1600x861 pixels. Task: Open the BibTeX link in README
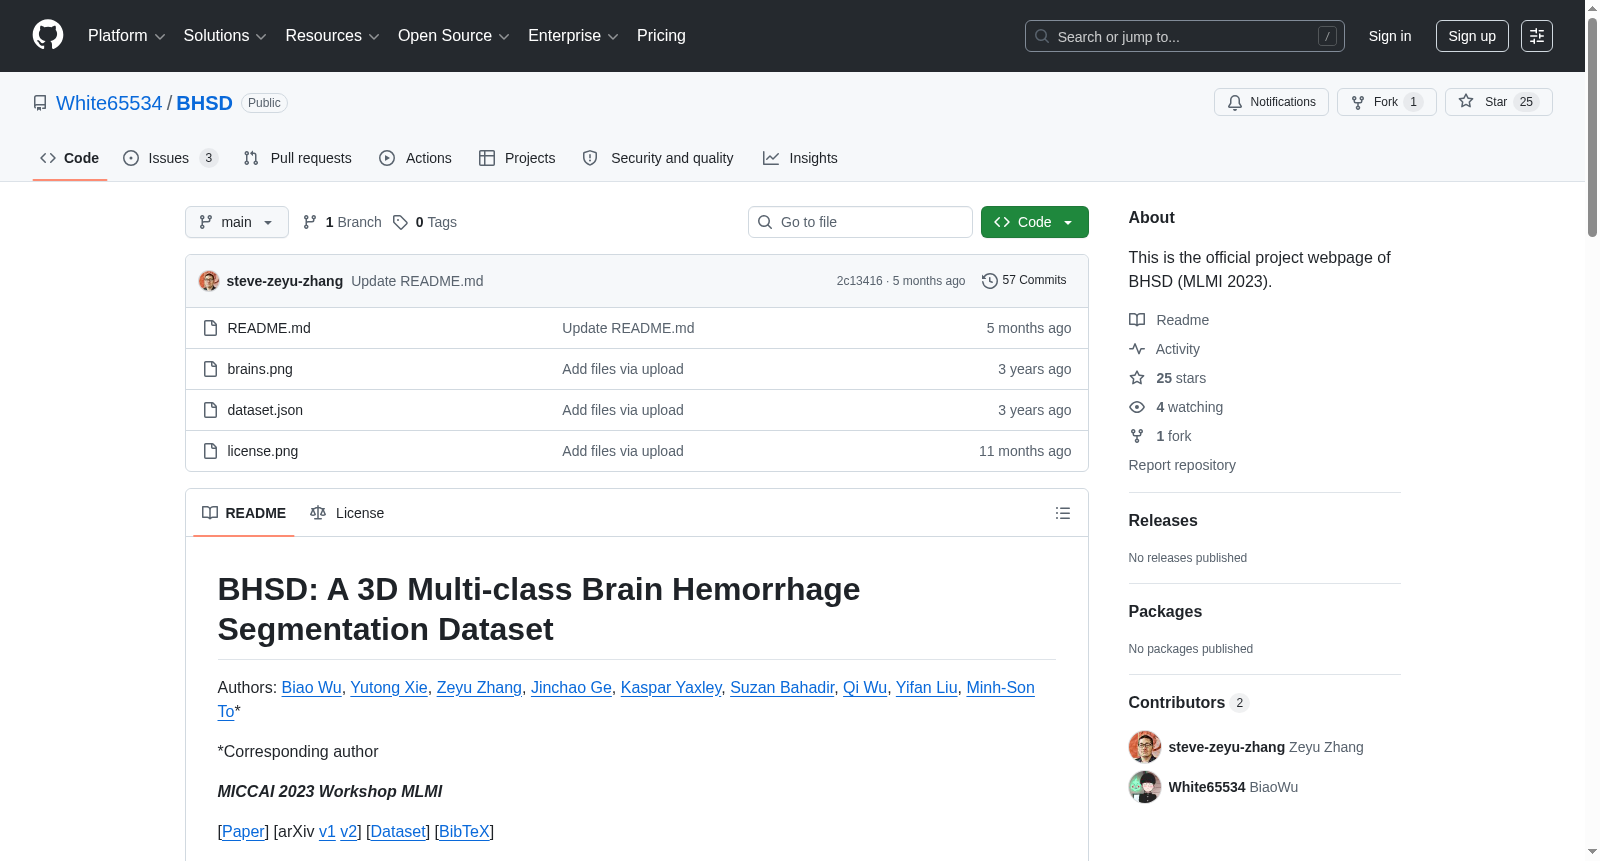(x=464, y=831)
